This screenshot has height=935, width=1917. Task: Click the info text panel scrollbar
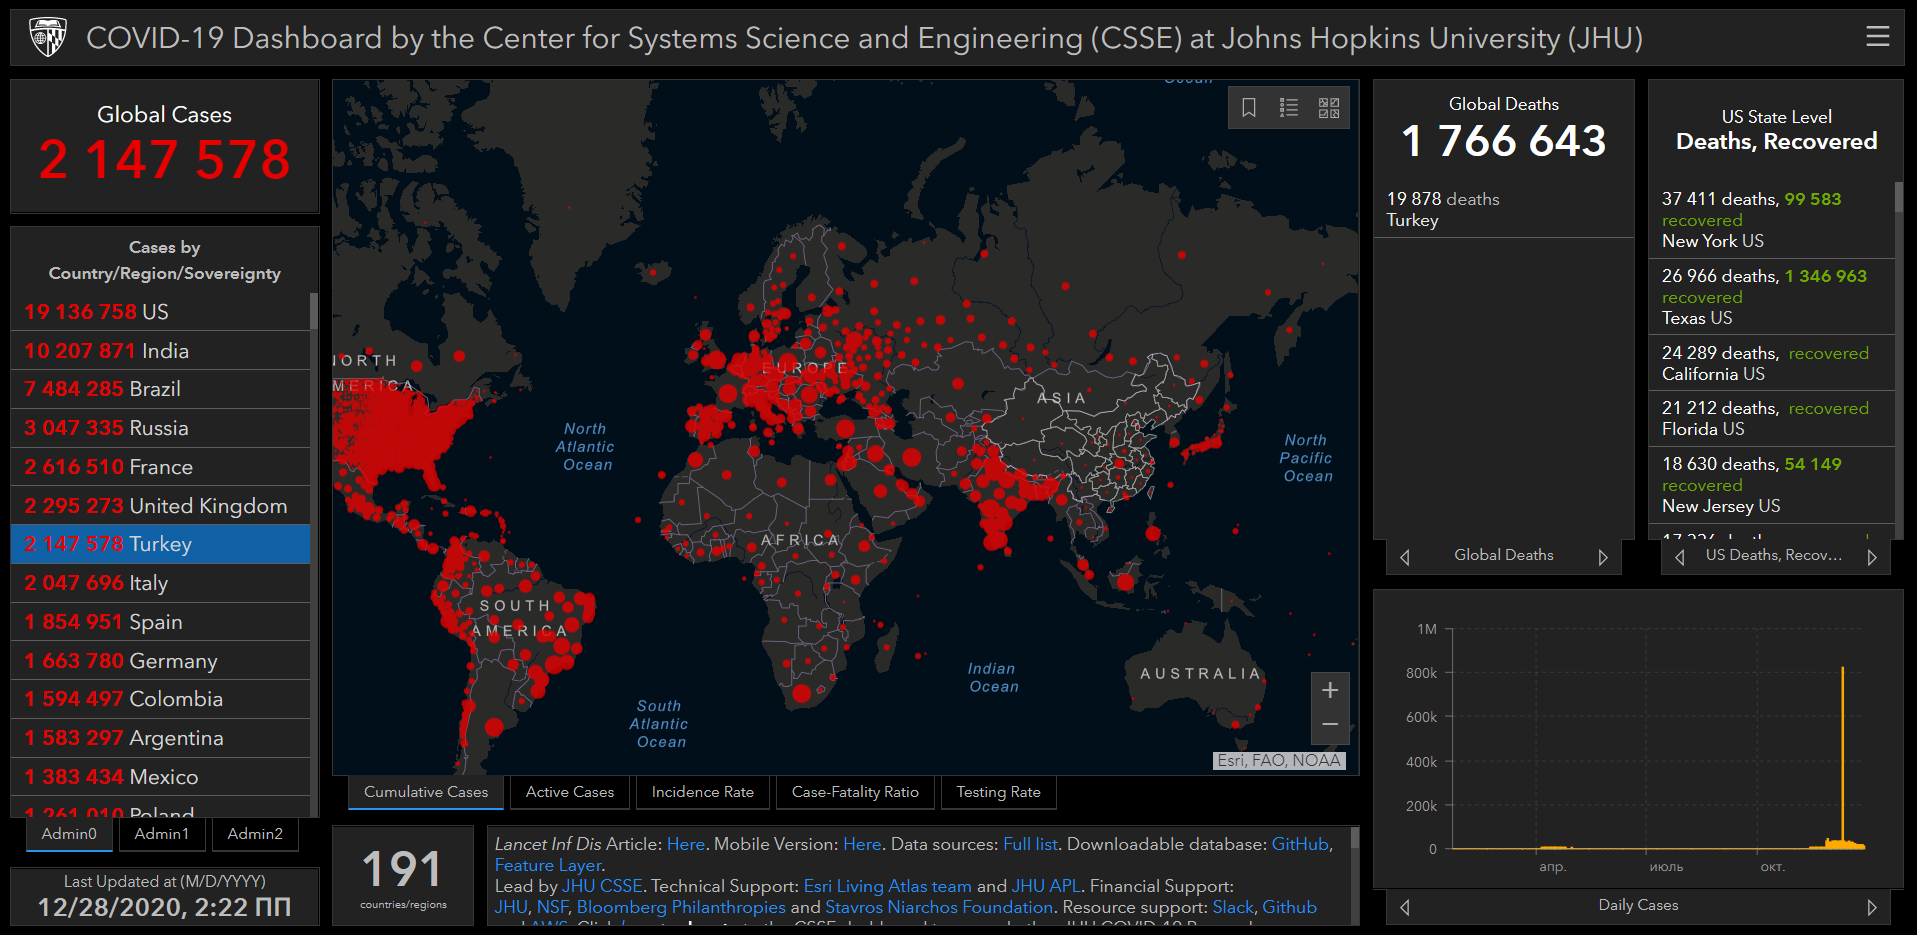tap(1355, 838)
